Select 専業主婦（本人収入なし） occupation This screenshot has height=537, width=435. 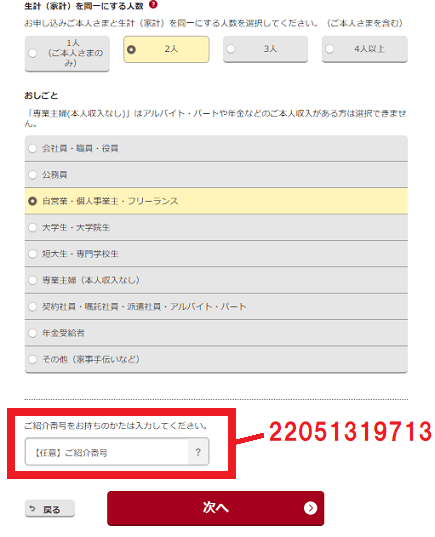tap(216, 280)
